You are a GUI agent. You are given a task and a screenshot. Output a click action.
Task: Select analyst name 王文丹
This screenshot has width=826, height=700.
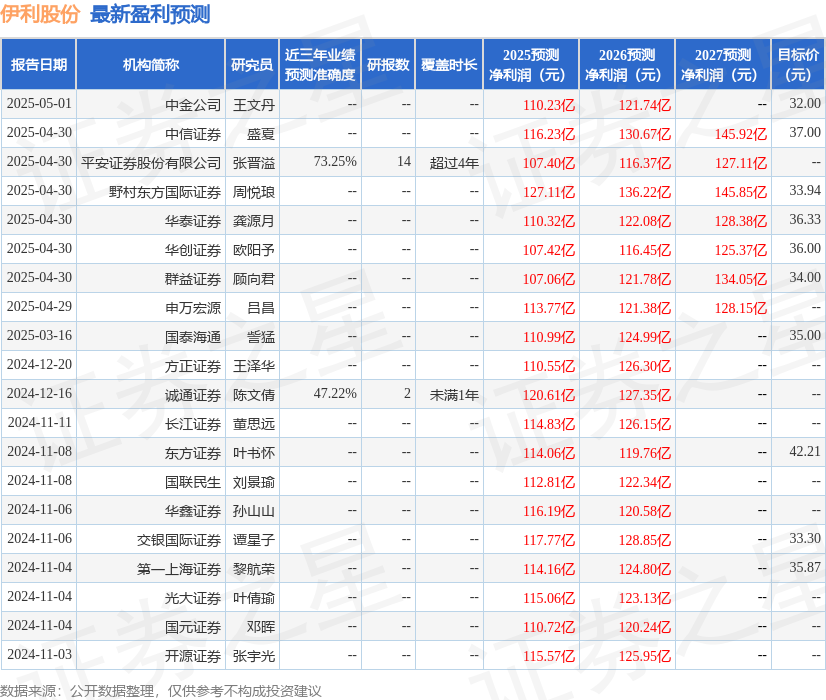tap(254, 104)
